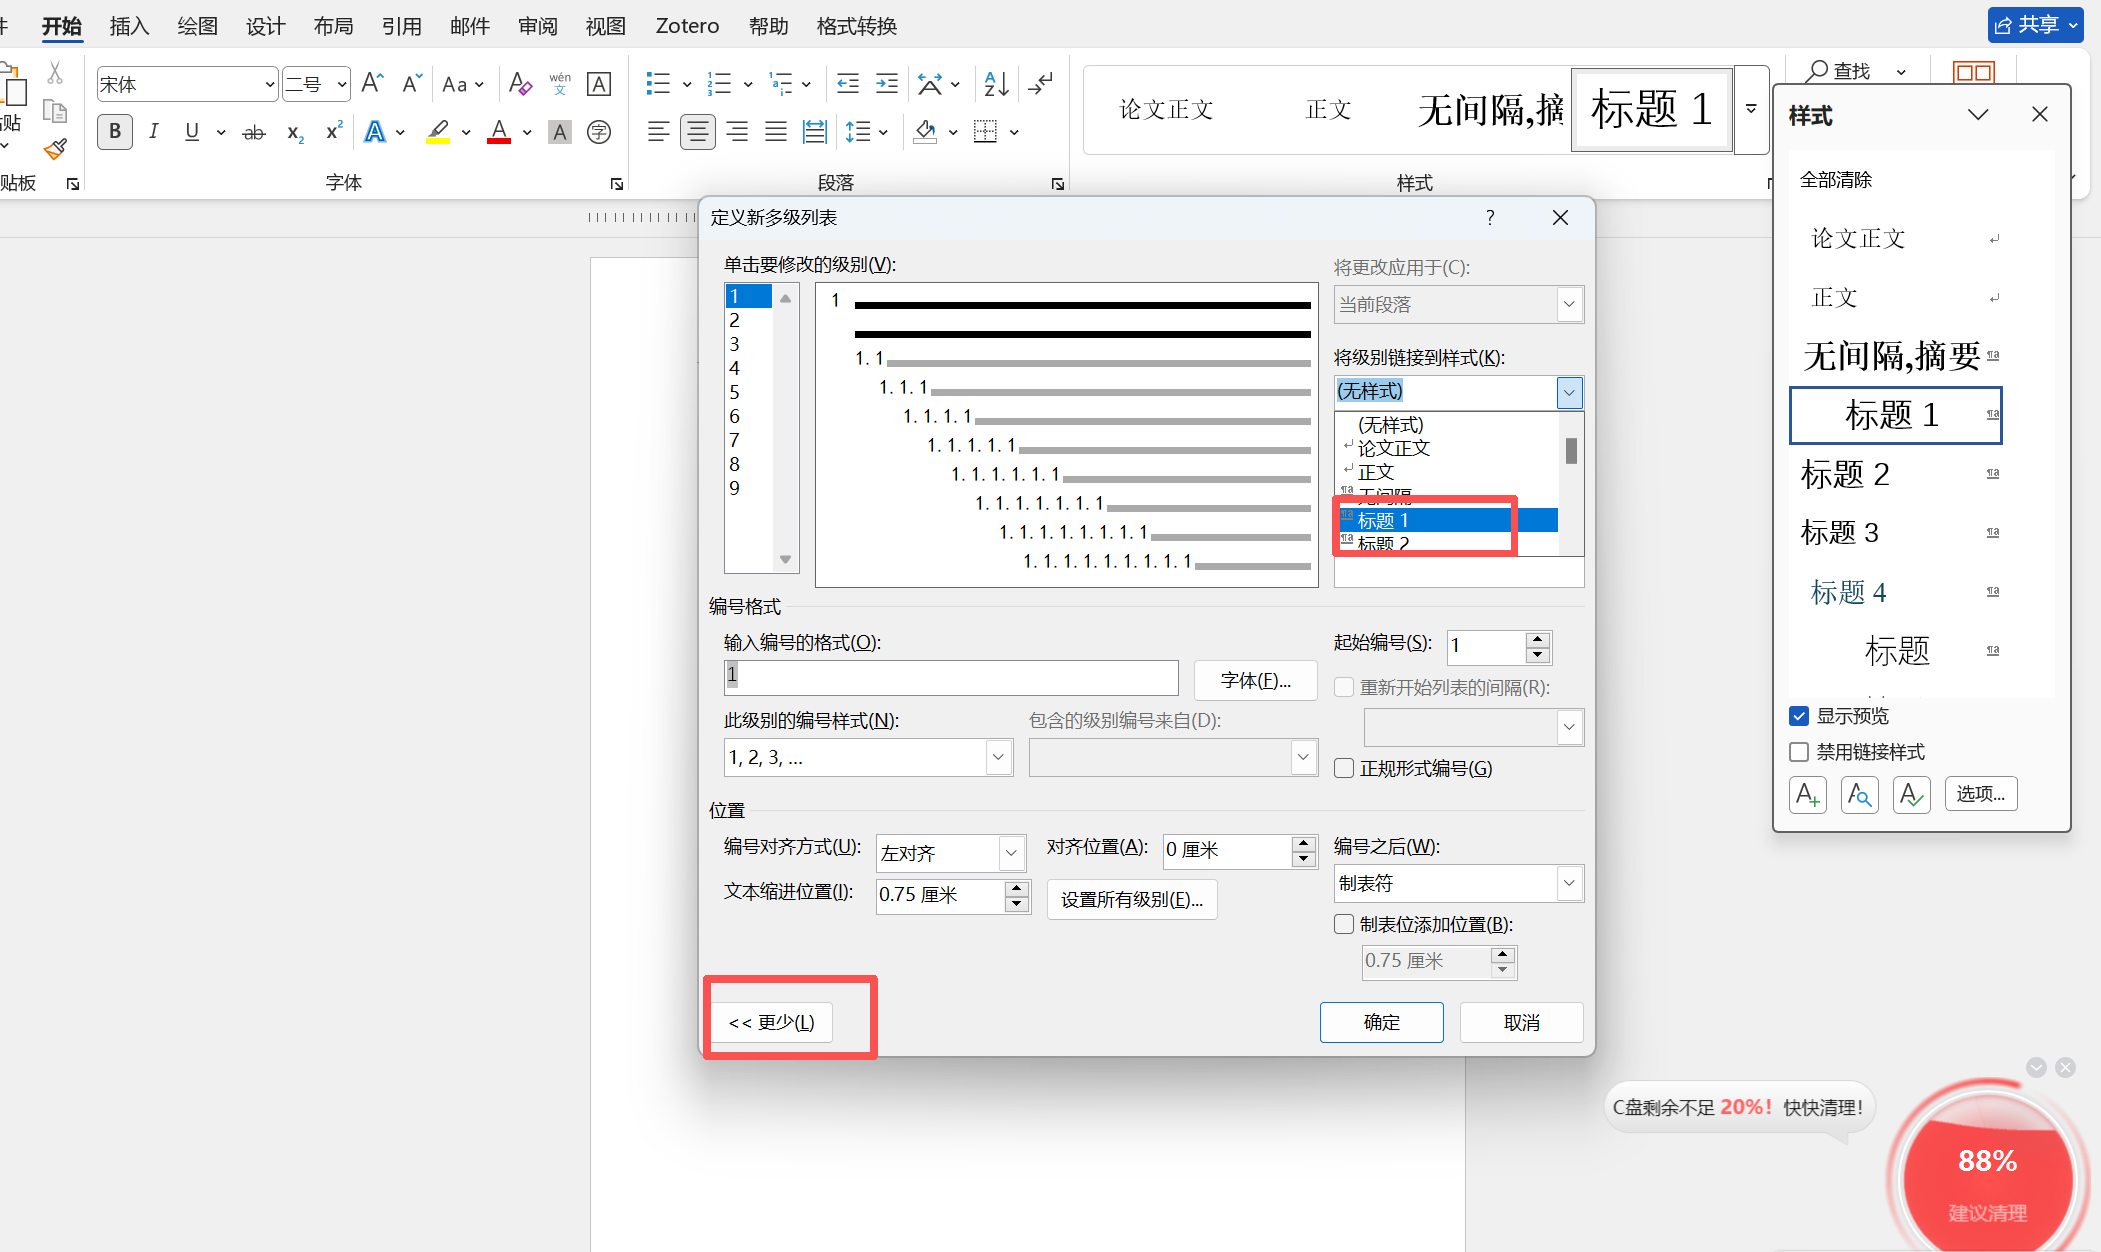
Task: Uncheck the 显示预览 checkbox
Action: coord(1799,716)
